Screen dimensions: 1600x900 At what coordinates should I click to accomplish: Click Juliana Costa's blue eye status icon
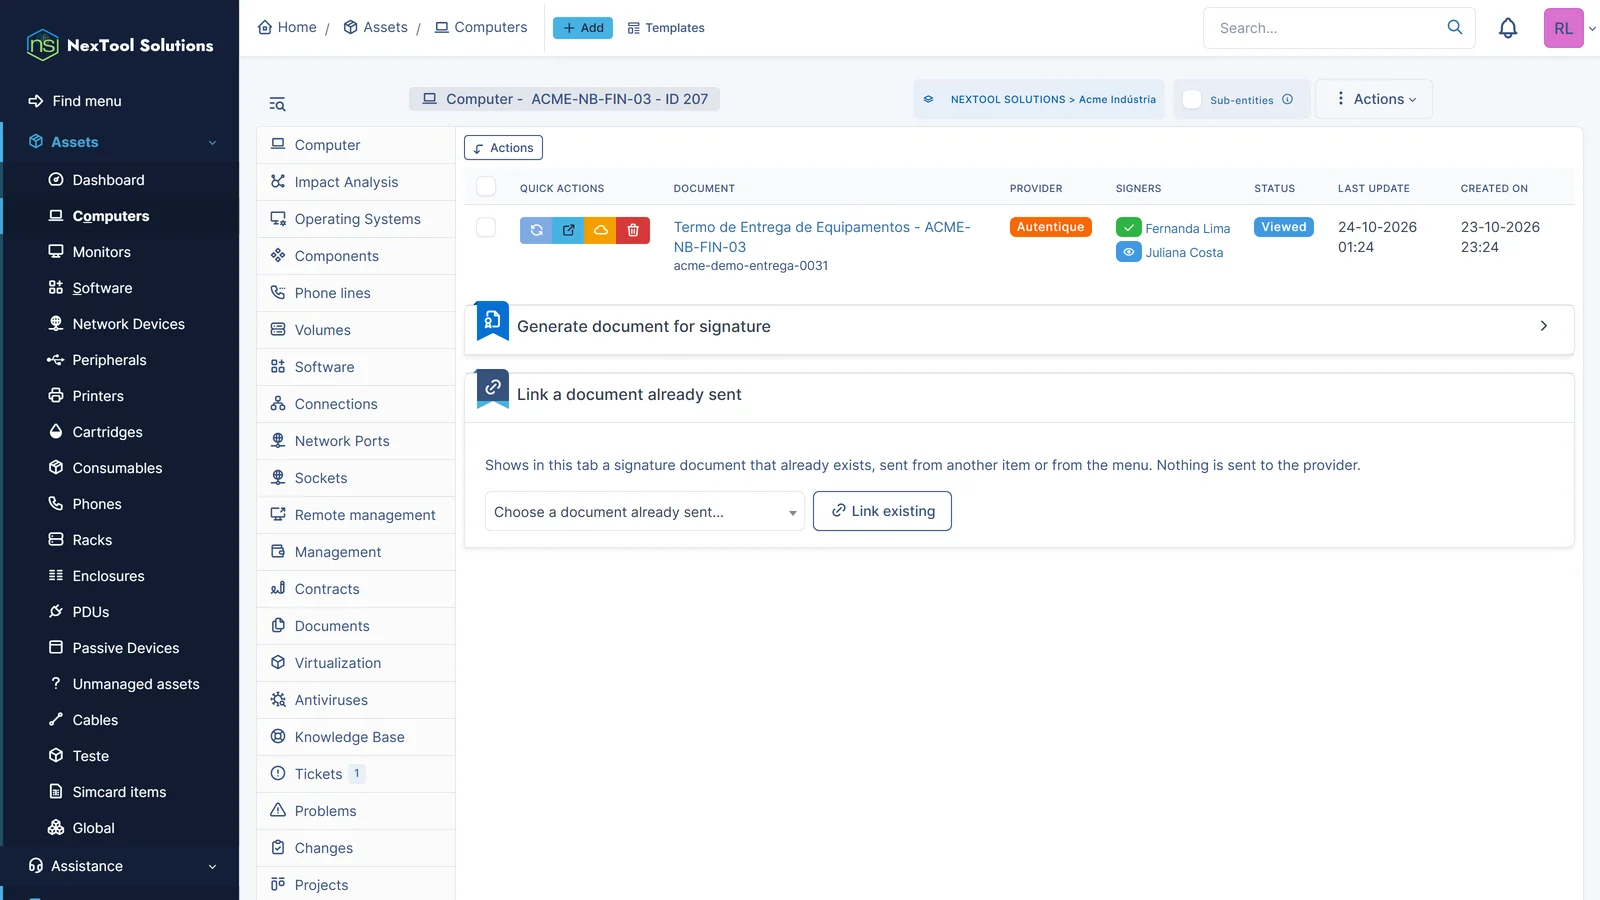[1128, 252]
